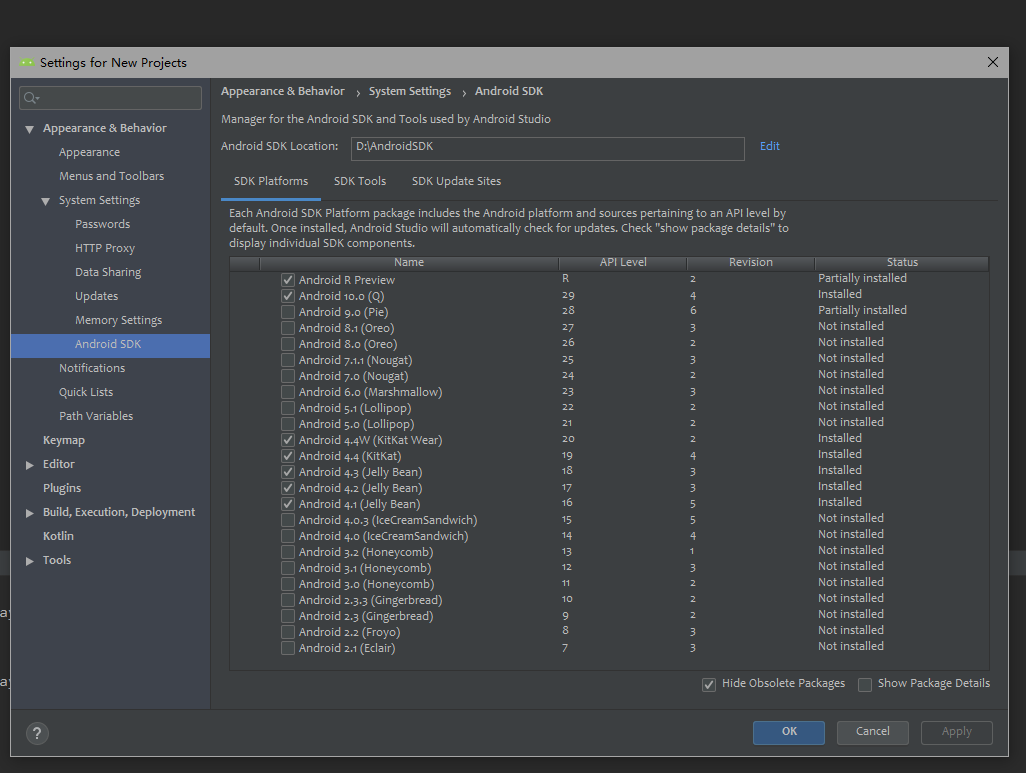
Task: Click the search magnifier icon in sidebar
Action: 31,98
